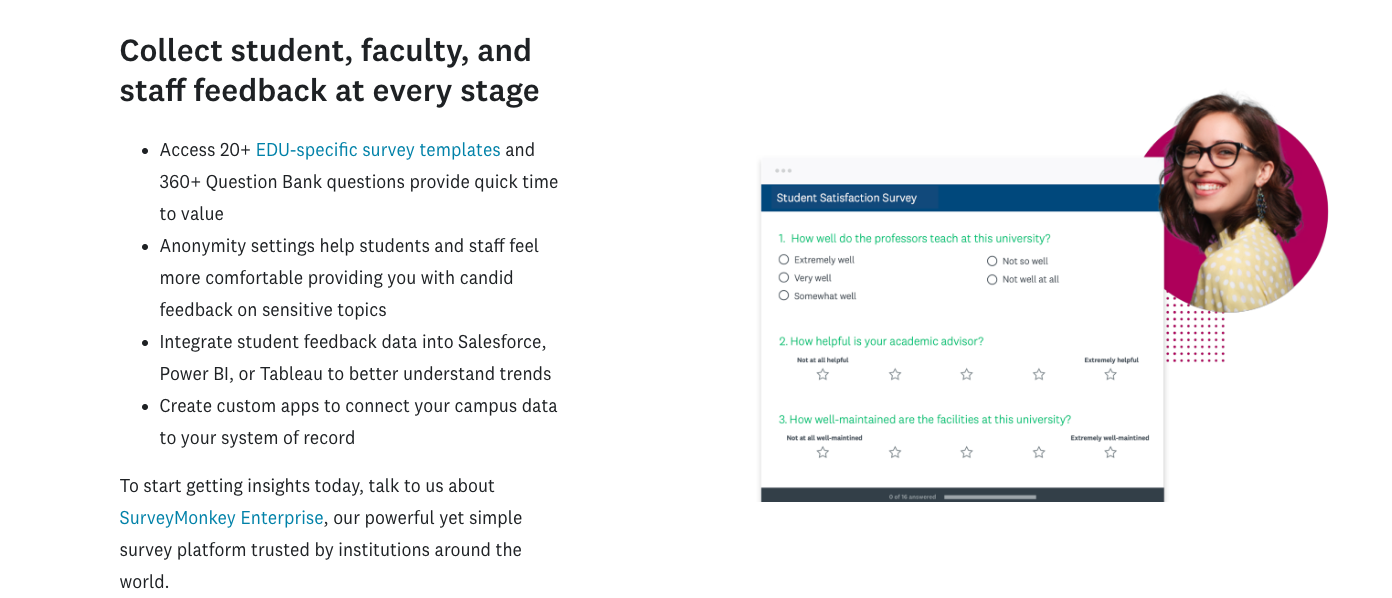This screenshot has height=598, width=1392.
Task: Click the first star for academic advisor helpfulness
Action: (x=823, y=375)
